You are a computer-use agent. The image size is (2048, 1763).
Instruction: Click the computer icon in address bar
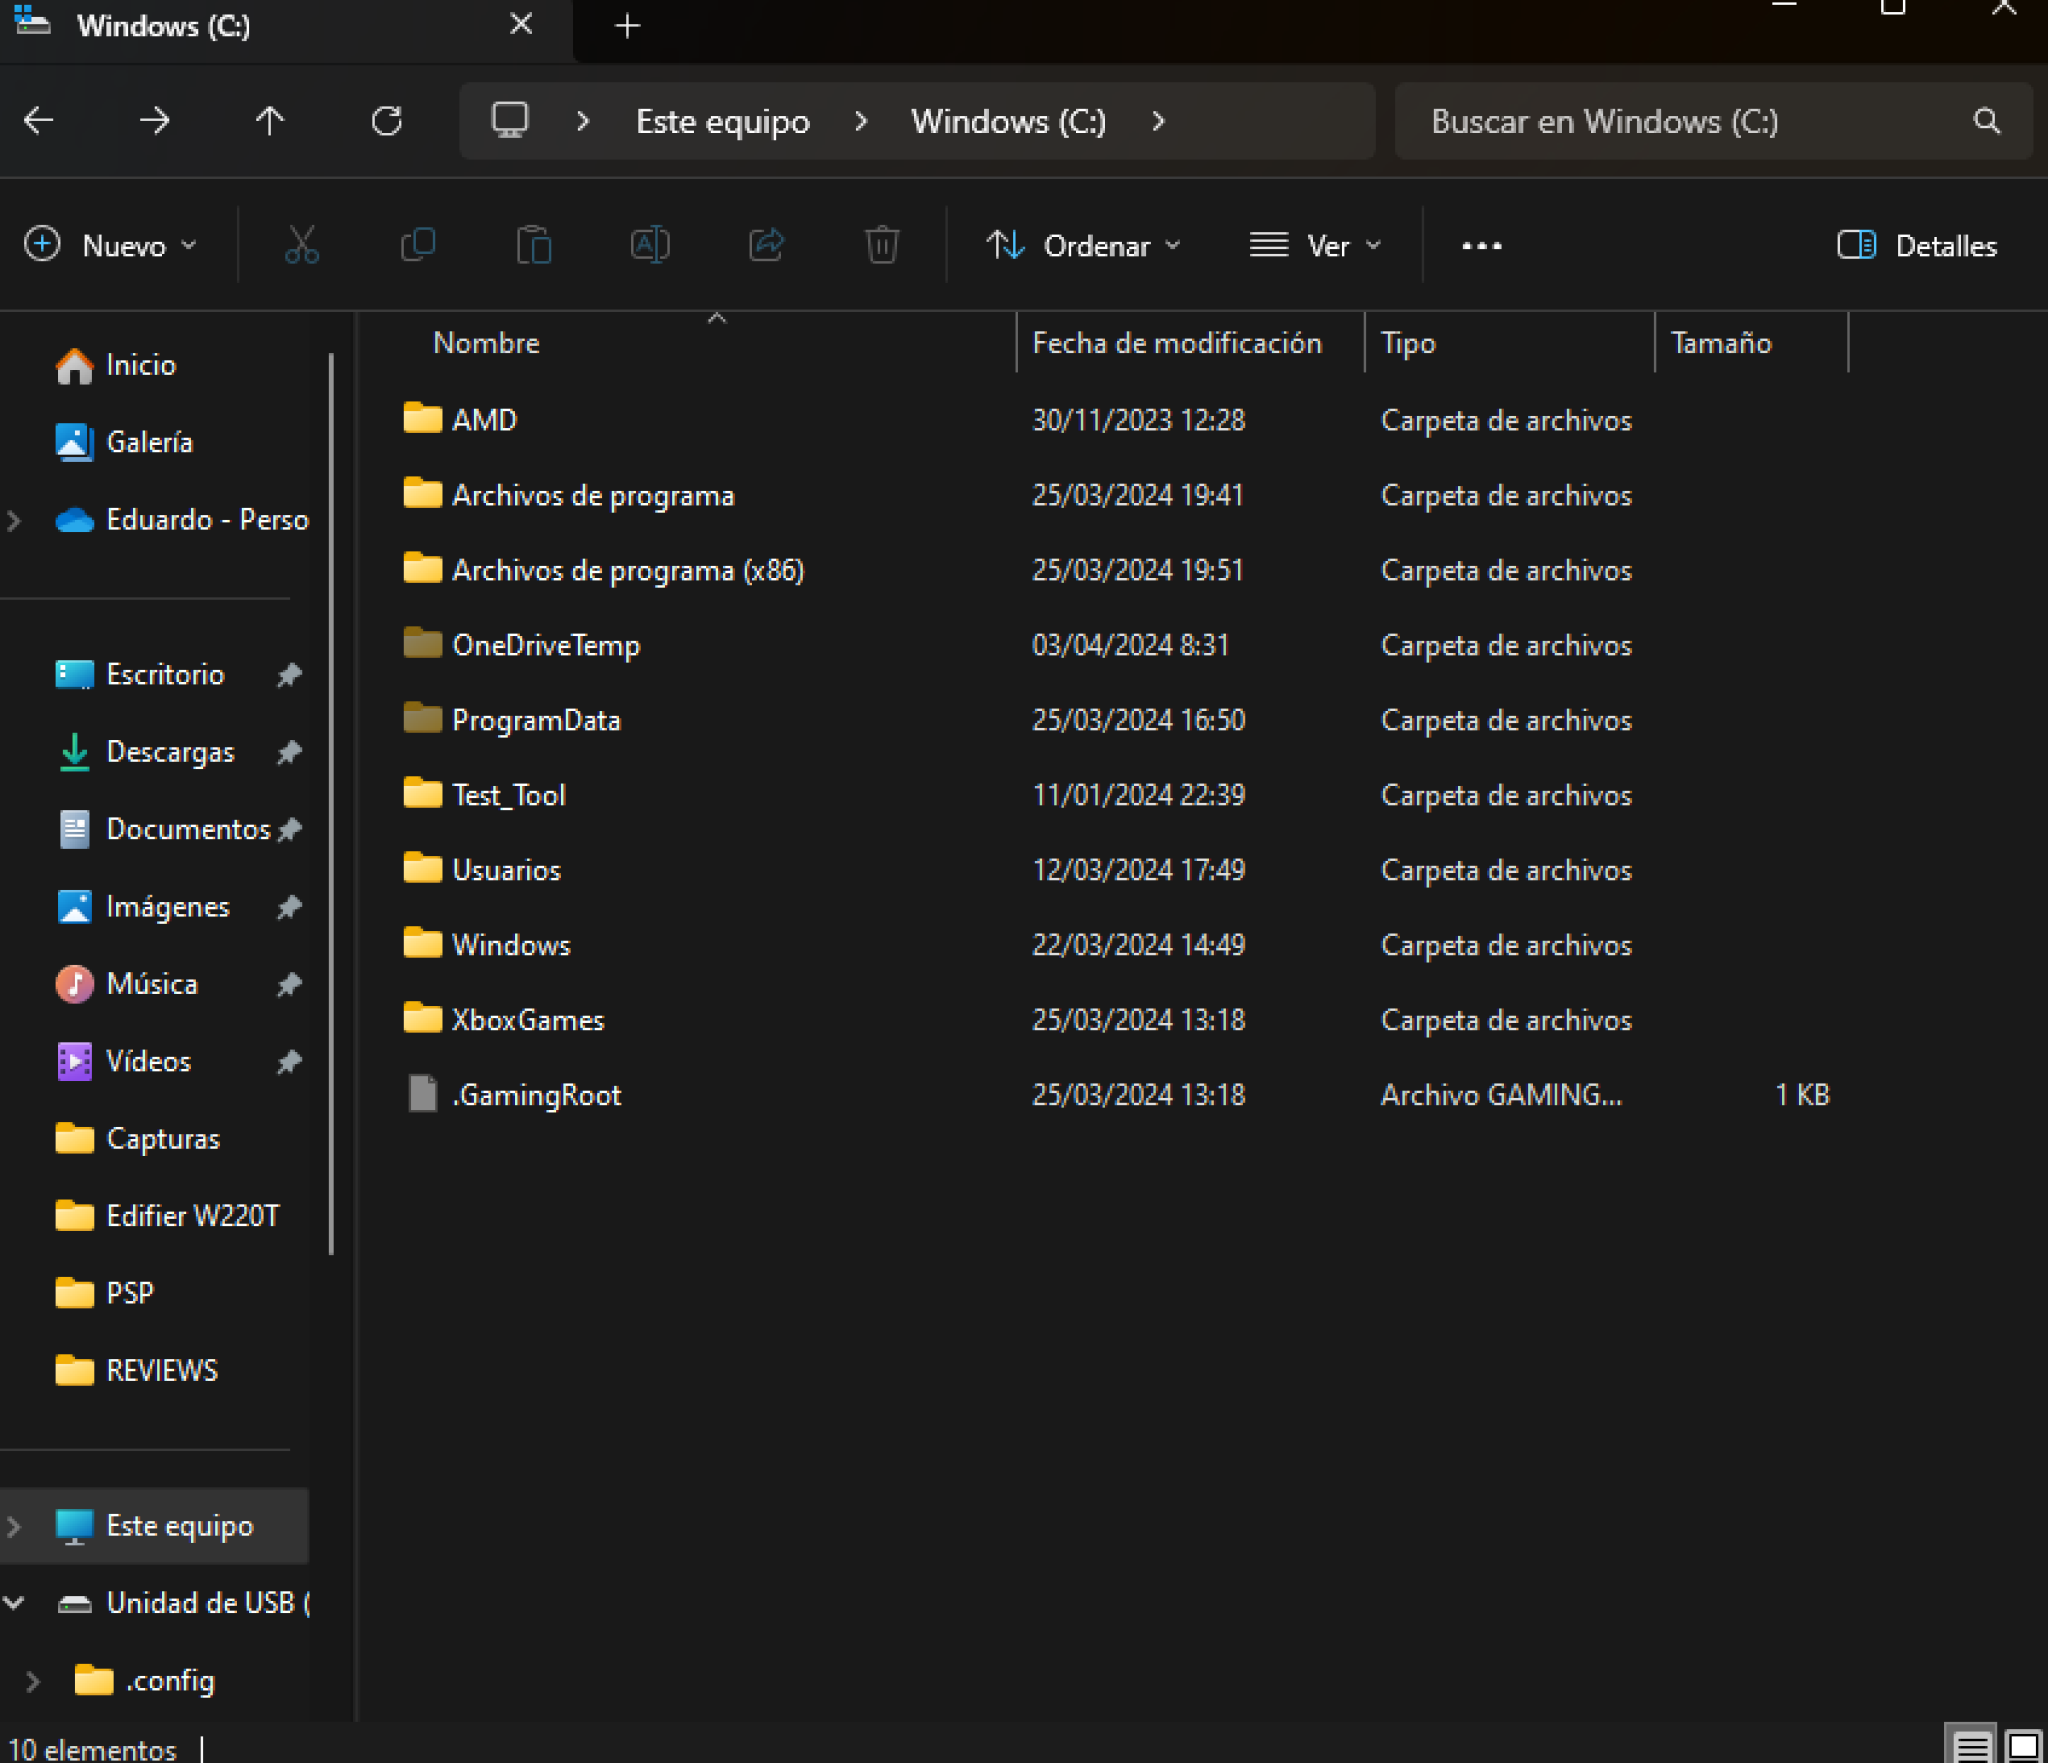(510, 121)
